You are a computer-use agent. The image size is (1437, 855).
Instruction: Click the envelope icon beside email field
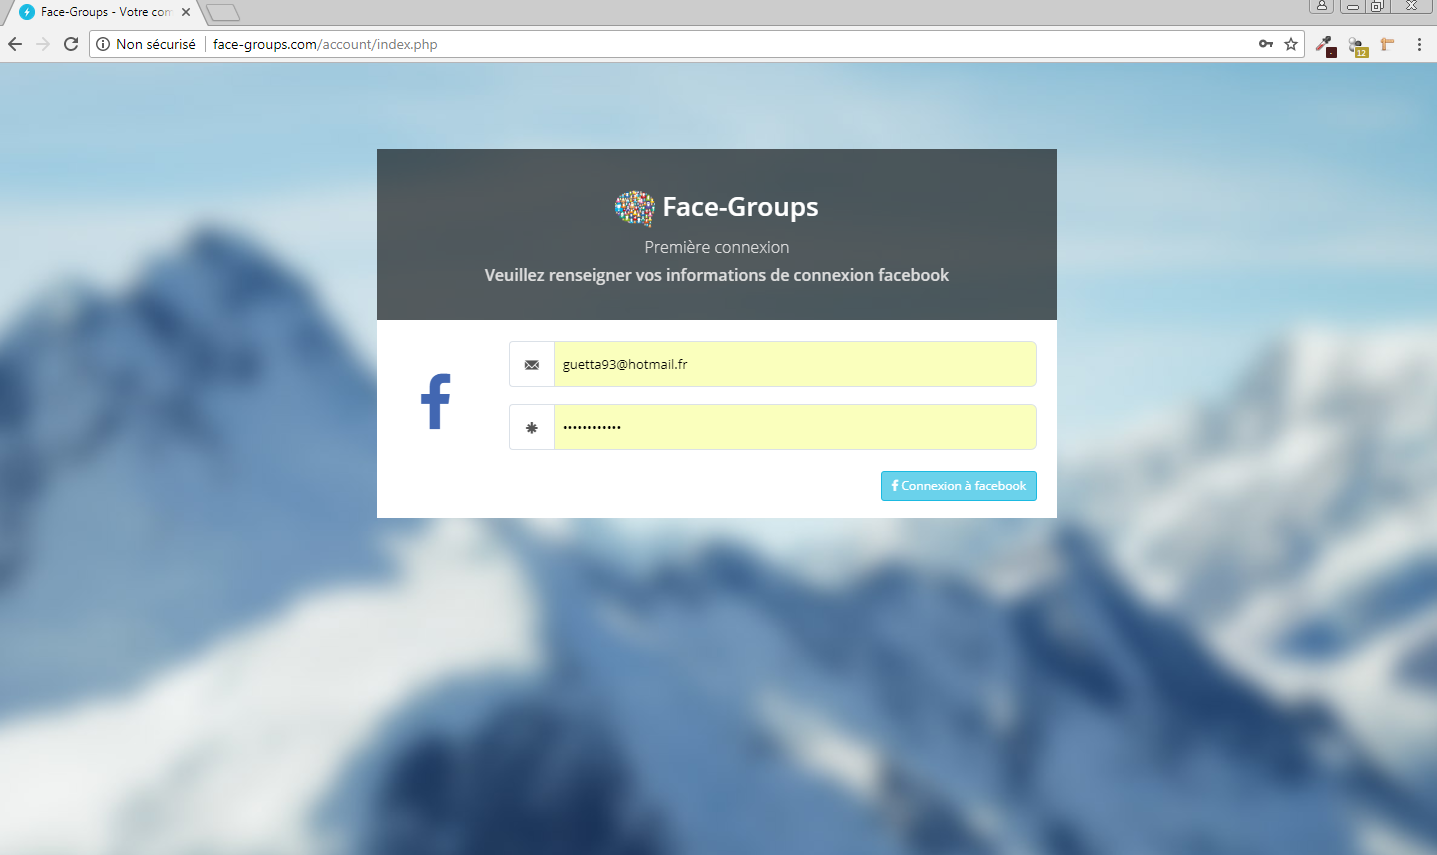(532, 365)
